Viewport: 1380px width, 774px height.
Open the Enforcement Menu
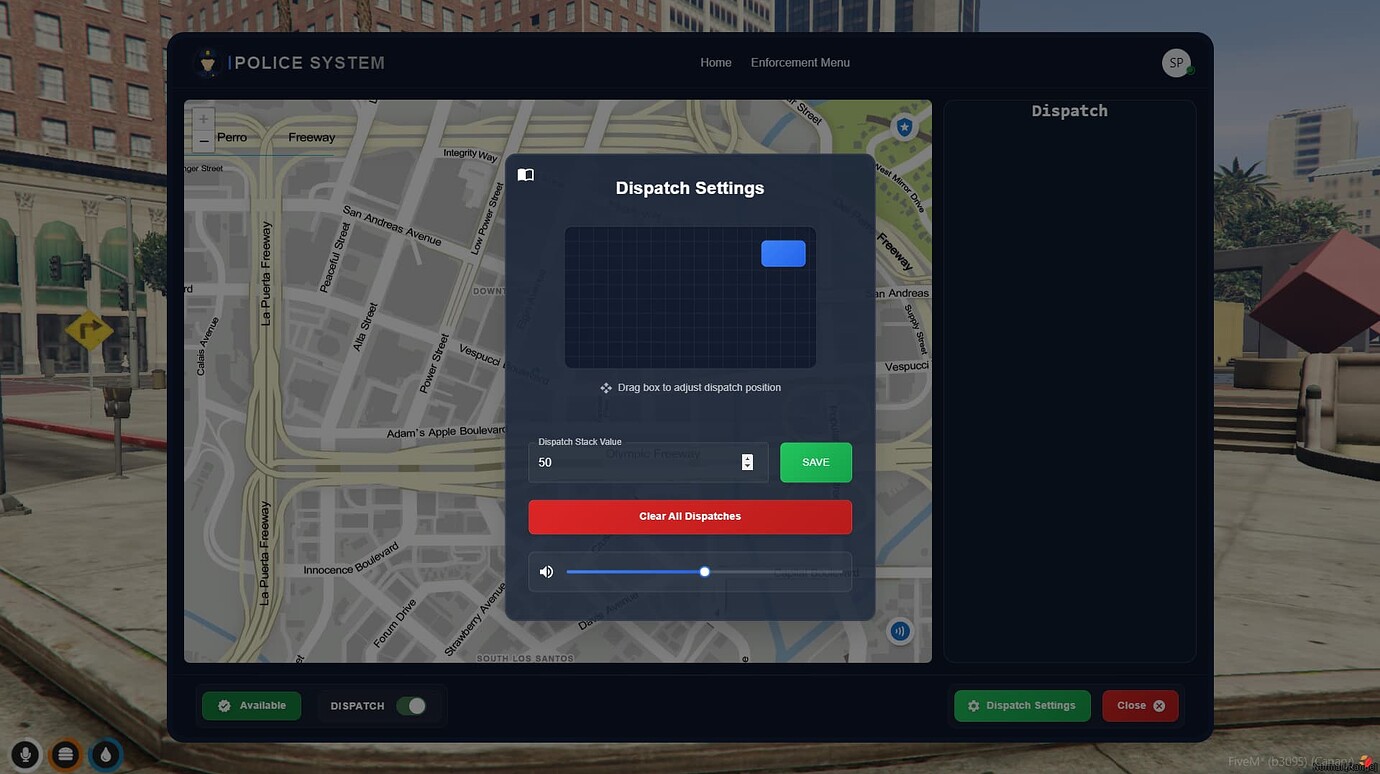point(799,62)
